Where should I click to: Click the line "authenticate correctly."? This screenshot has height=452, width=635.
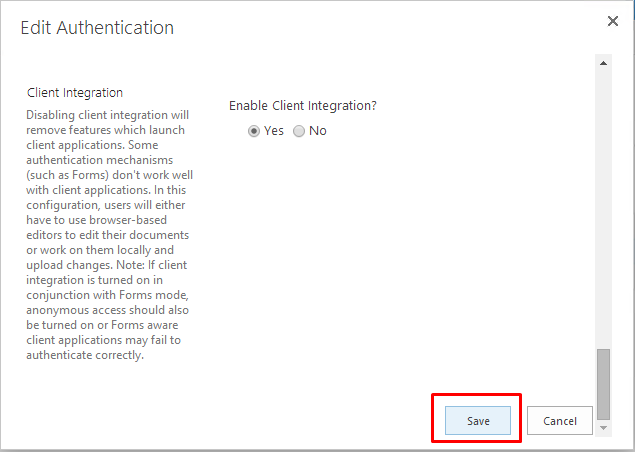tap(85, 355)
